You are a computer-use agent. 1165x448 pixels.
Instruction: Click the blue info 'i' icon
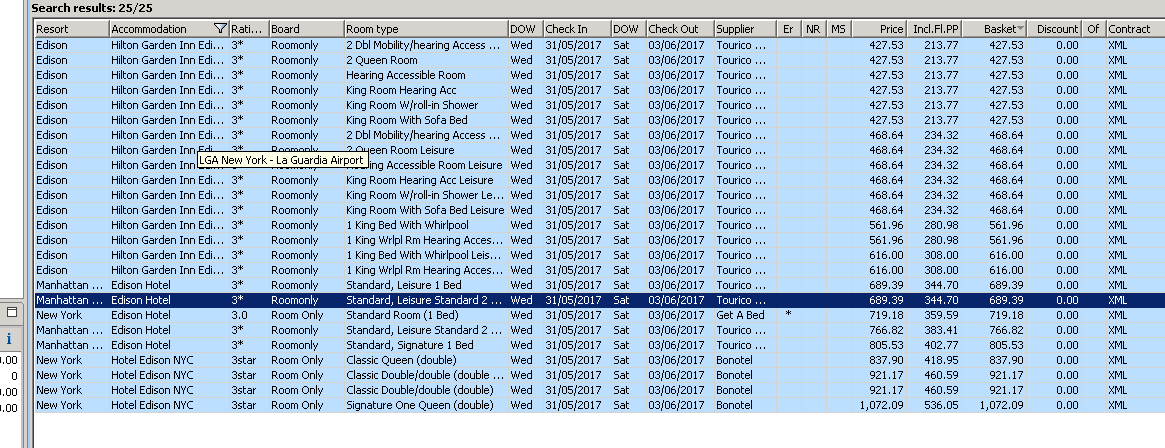pos(9,340)
